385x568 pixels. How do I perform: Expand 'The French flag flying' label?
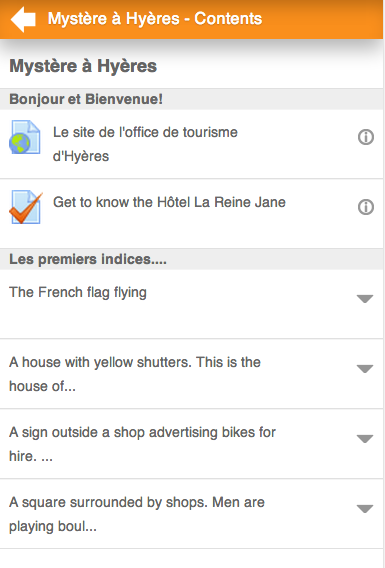pyautogui.click(x=365, y=299)
